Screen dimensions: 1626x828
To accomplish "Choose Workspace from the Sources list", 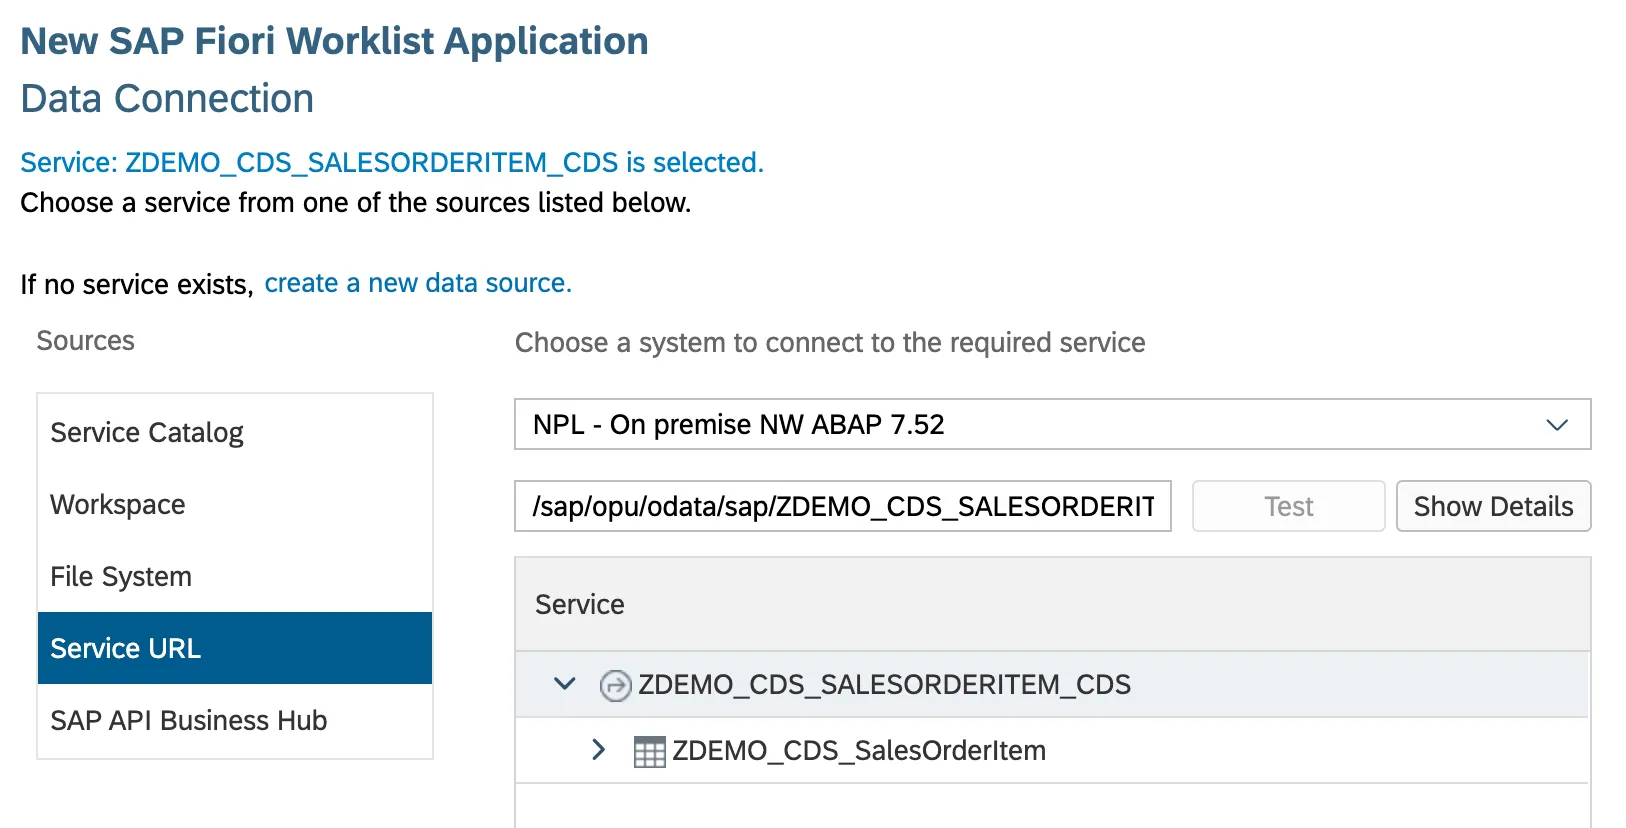I will click(x=118, y=505).
